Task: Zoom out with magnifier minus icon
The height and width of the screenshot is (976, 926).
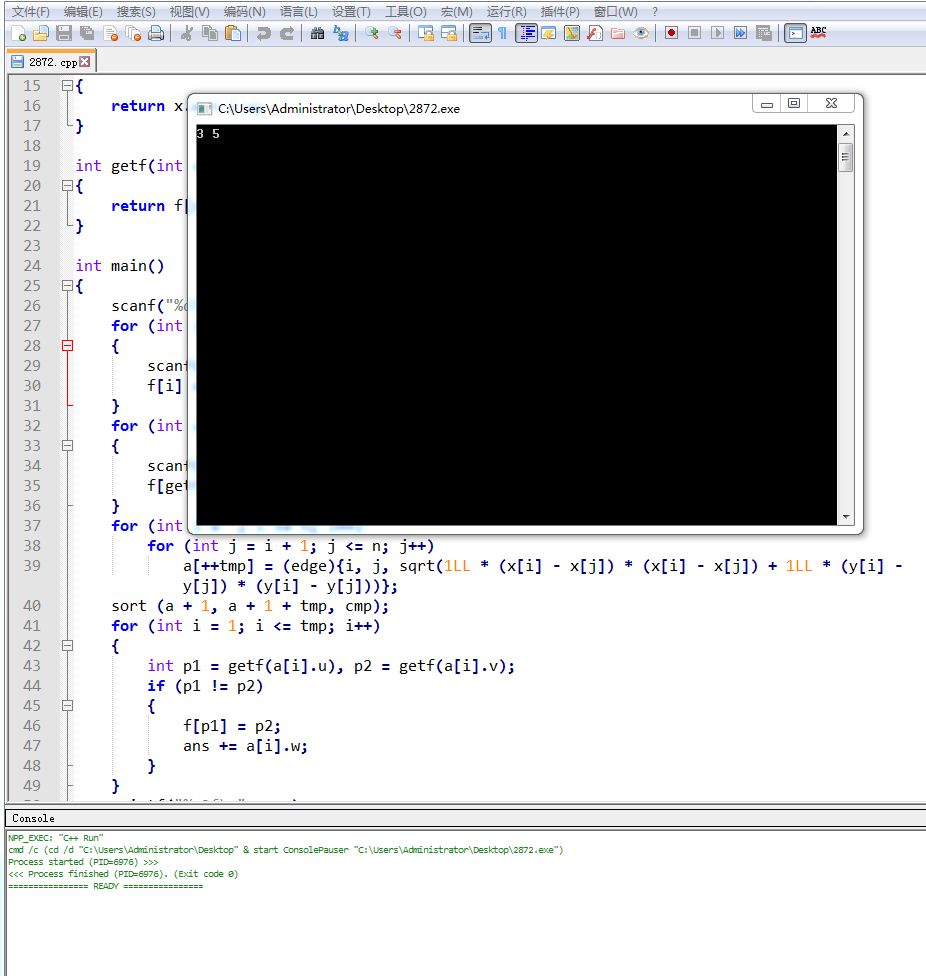Action: 395,33
